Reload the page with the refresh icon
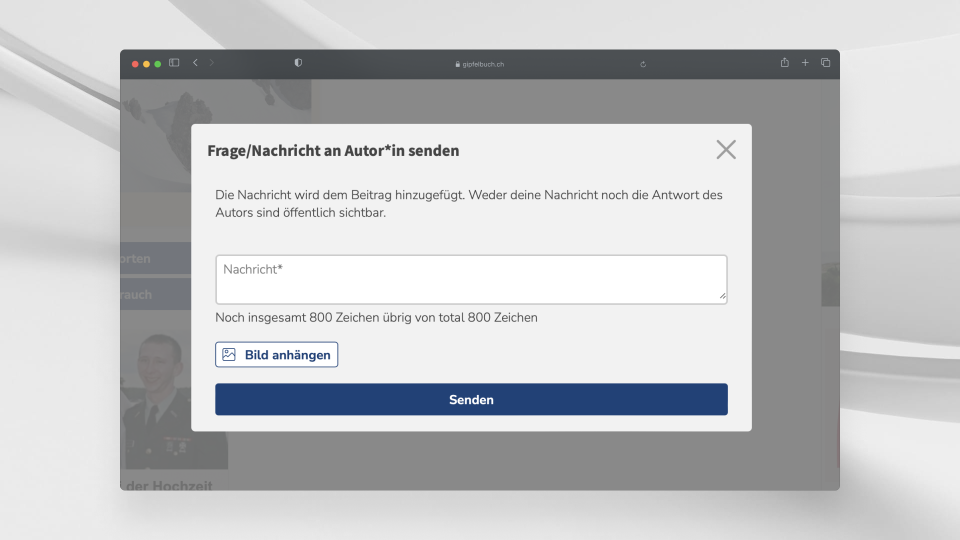This screenshot has height=540, width=960. (x=643, y=64)
